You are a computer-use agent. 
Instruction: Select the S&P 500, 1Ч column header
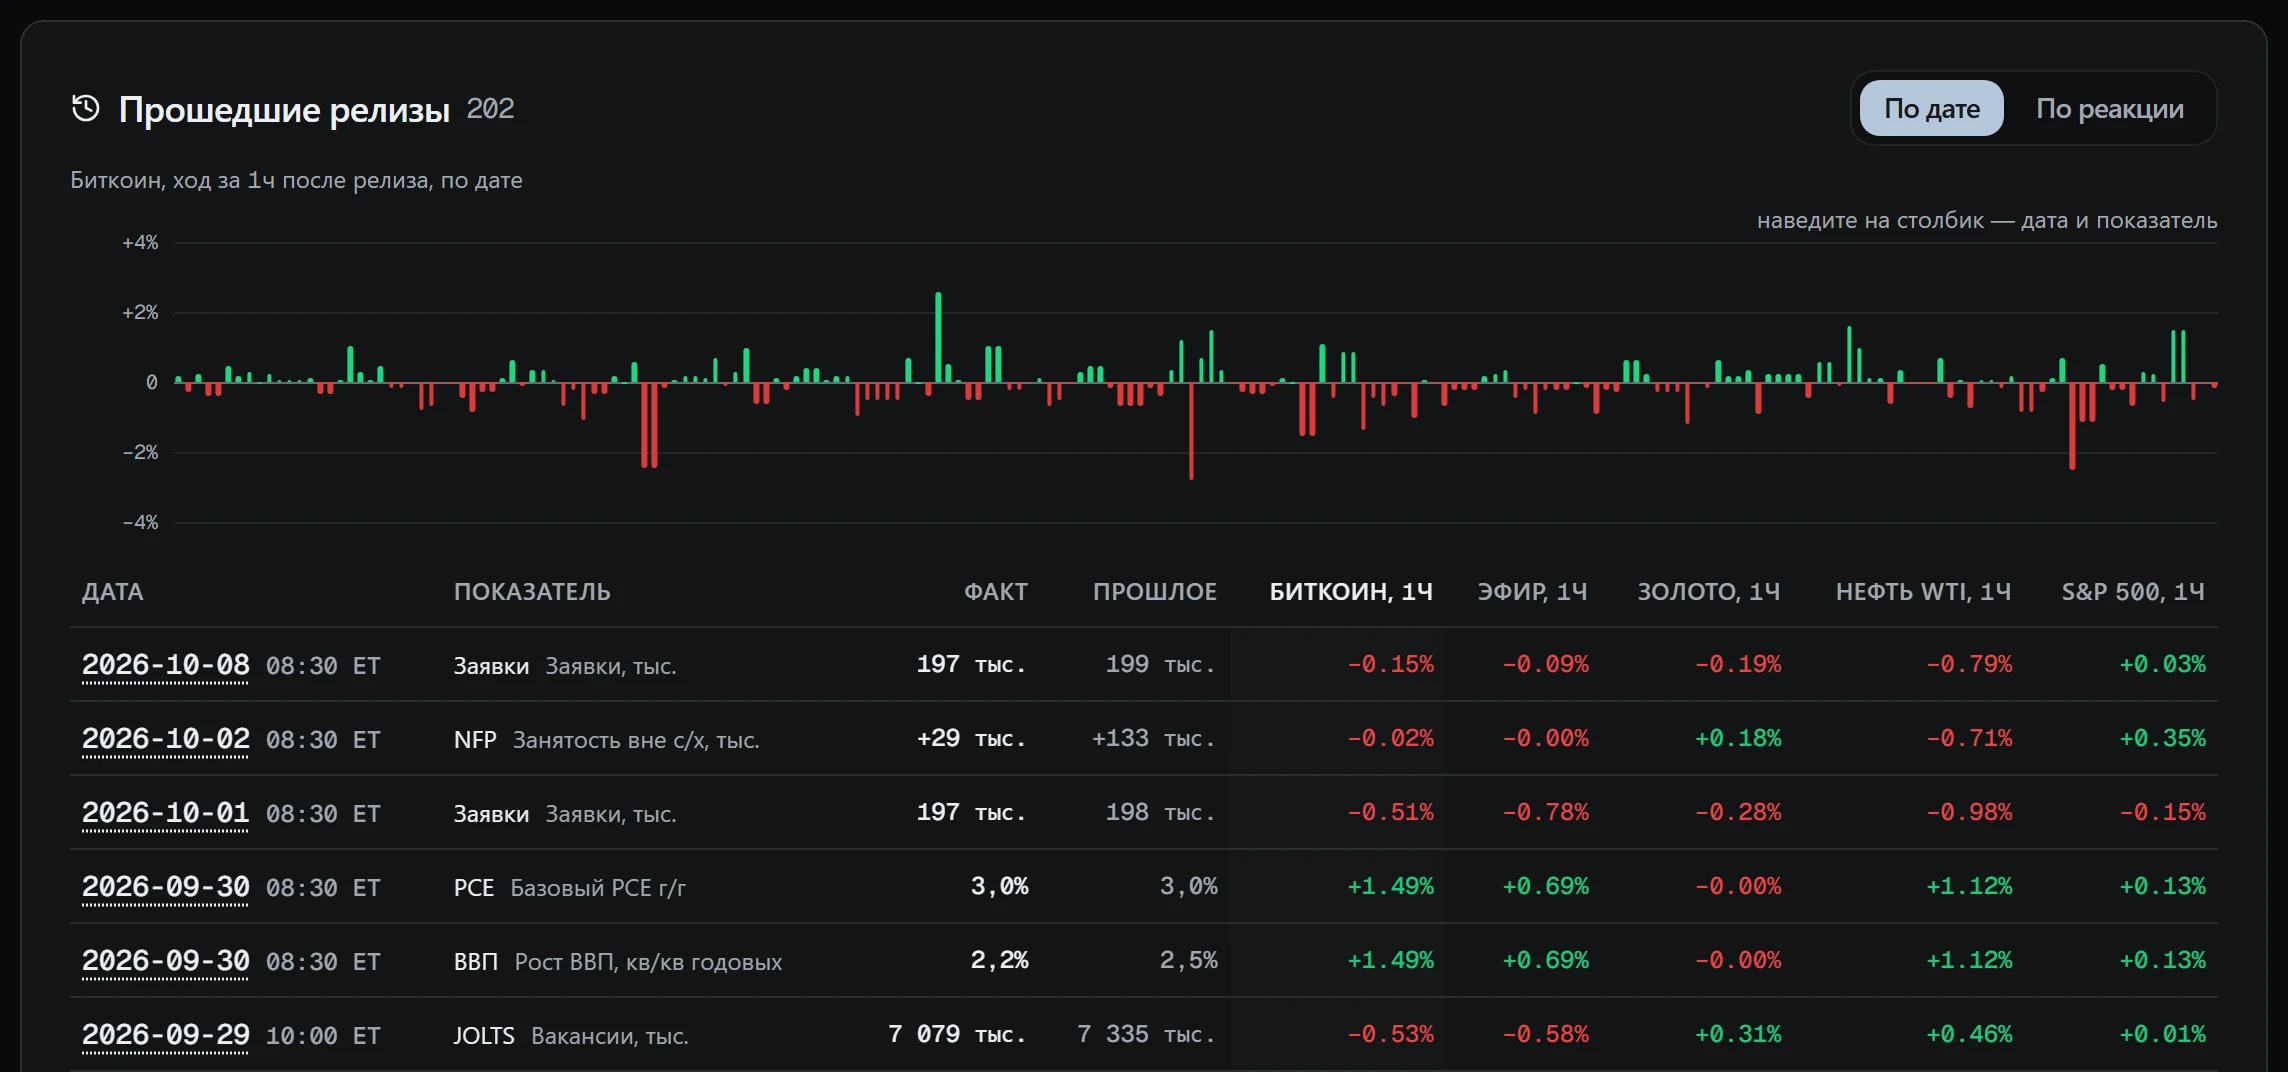(2133, 592)
